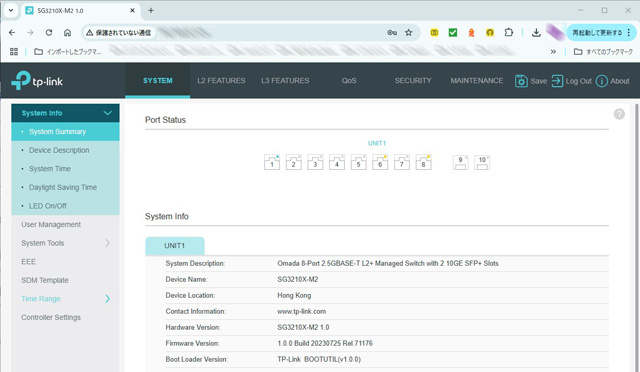The width and height of the screenshot is (640, 372).
Task: Open the MAINTENANCE menu
Action: [x=476, y=80]
